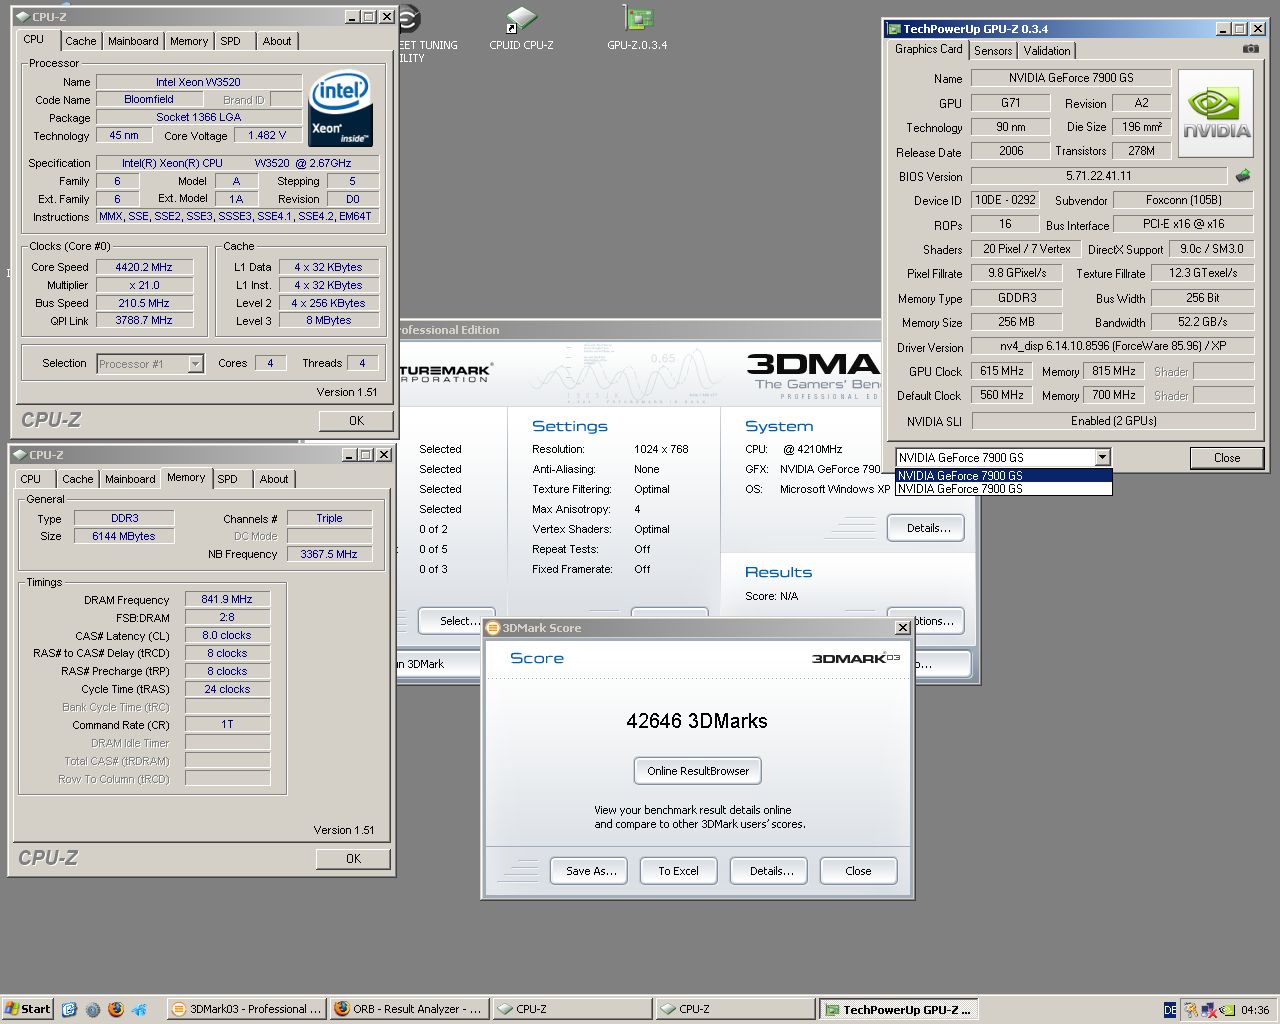Switch to 3DMark03 - Professional taskbar button
Image resolution: width=1280 pixels, height=1024 pixels.
tap(246, 1009)
